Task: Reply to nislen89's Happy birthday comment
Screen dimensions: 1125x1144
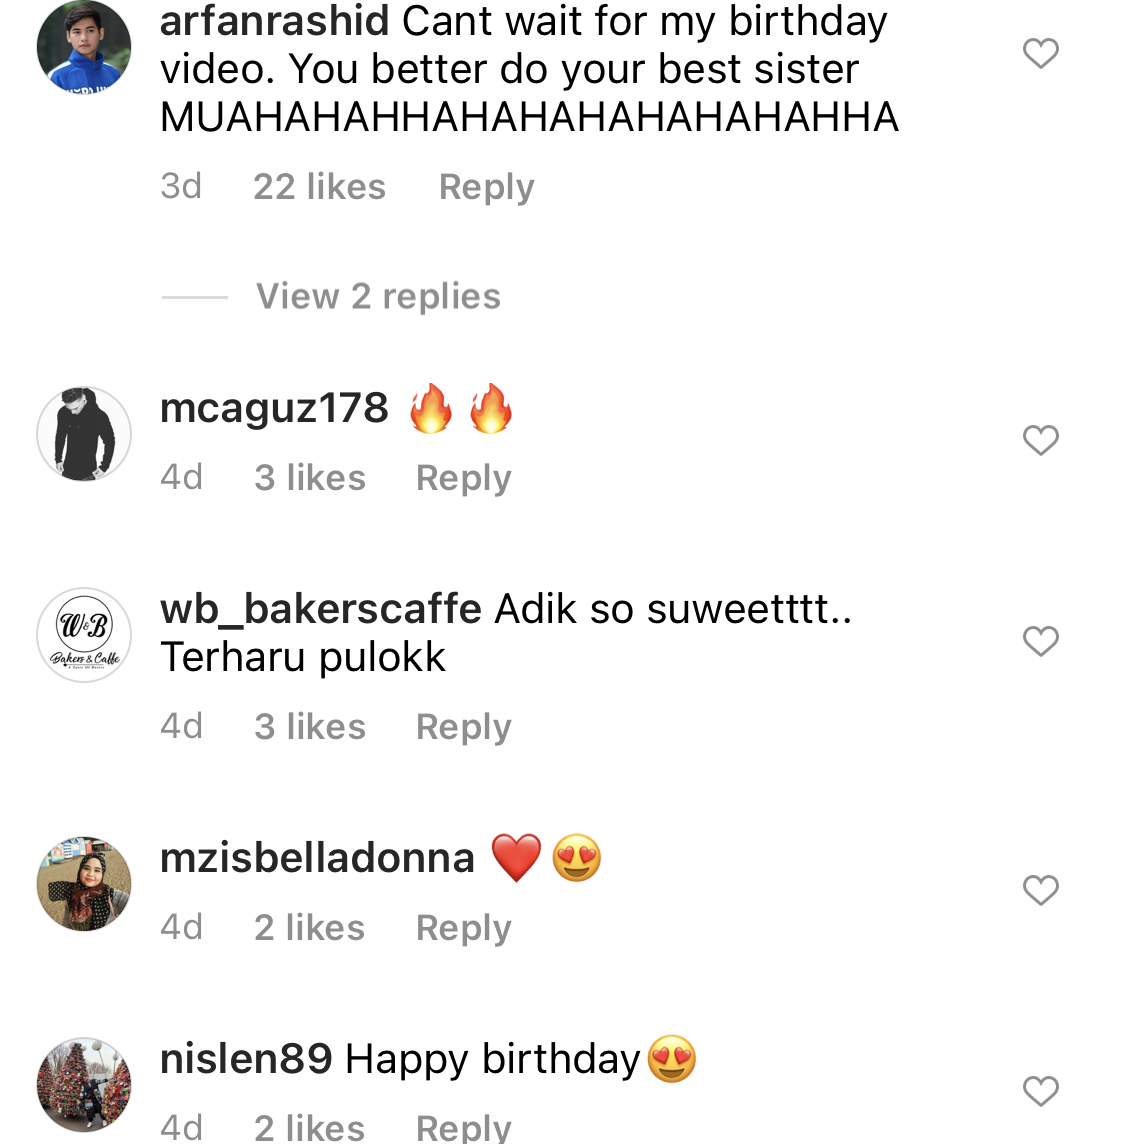Action: (463, 1127)
